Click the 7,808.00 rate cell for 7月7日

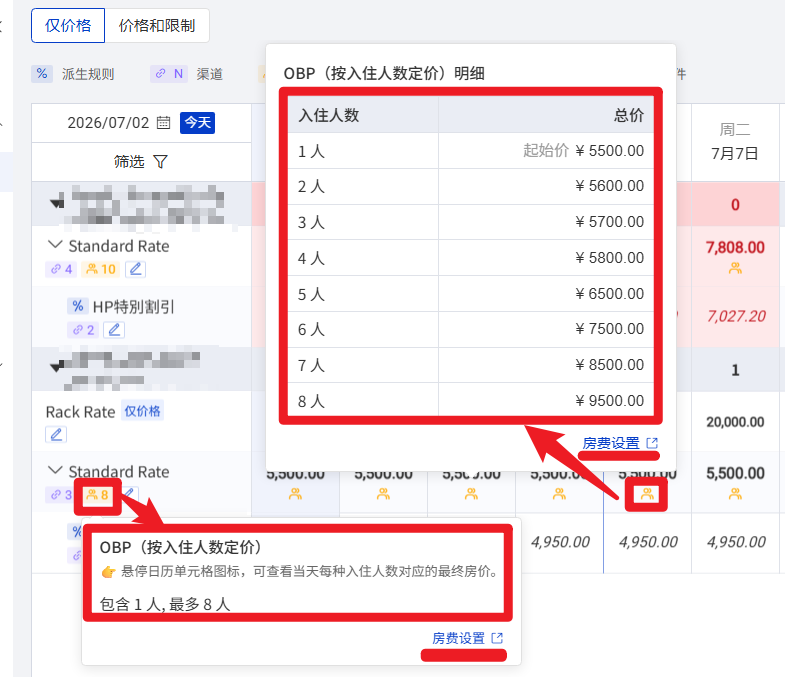[735, 247]
